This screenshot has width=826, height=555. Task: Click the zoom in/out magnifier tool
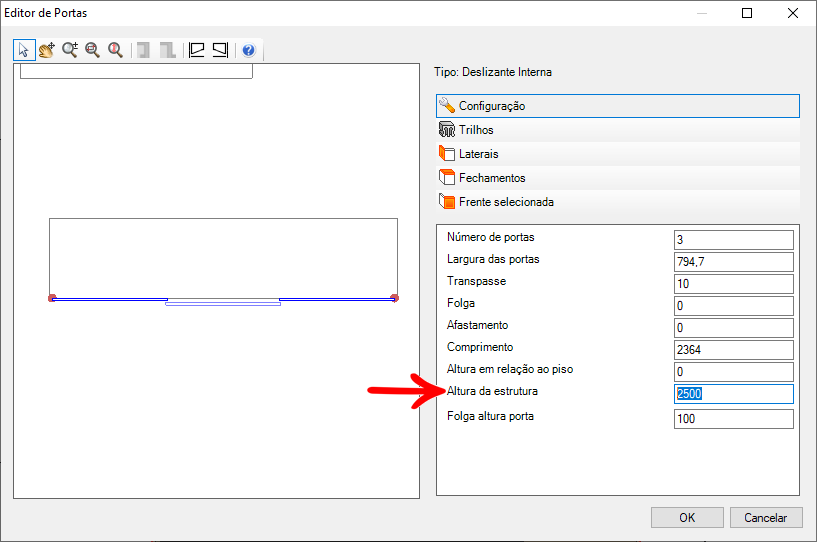tap(70, 50)
